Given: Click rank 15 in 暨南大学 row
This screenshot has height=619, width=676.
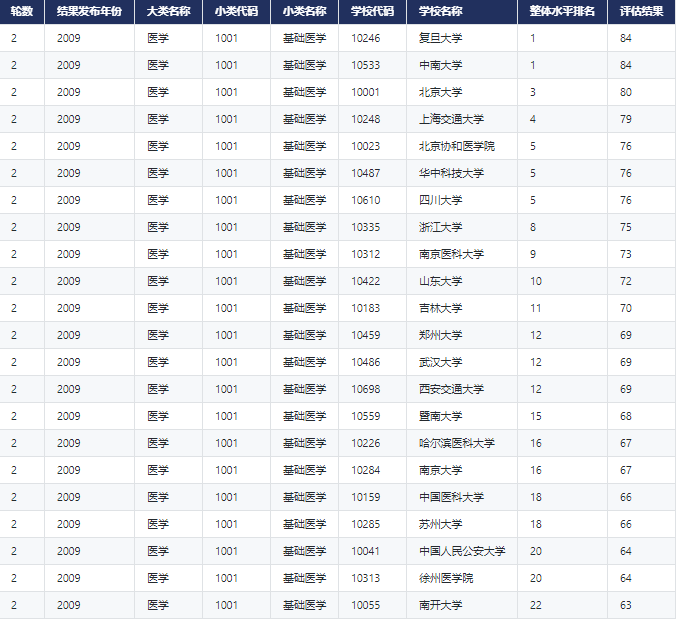Looking at the screenshot, I should (x=536, y=416).
